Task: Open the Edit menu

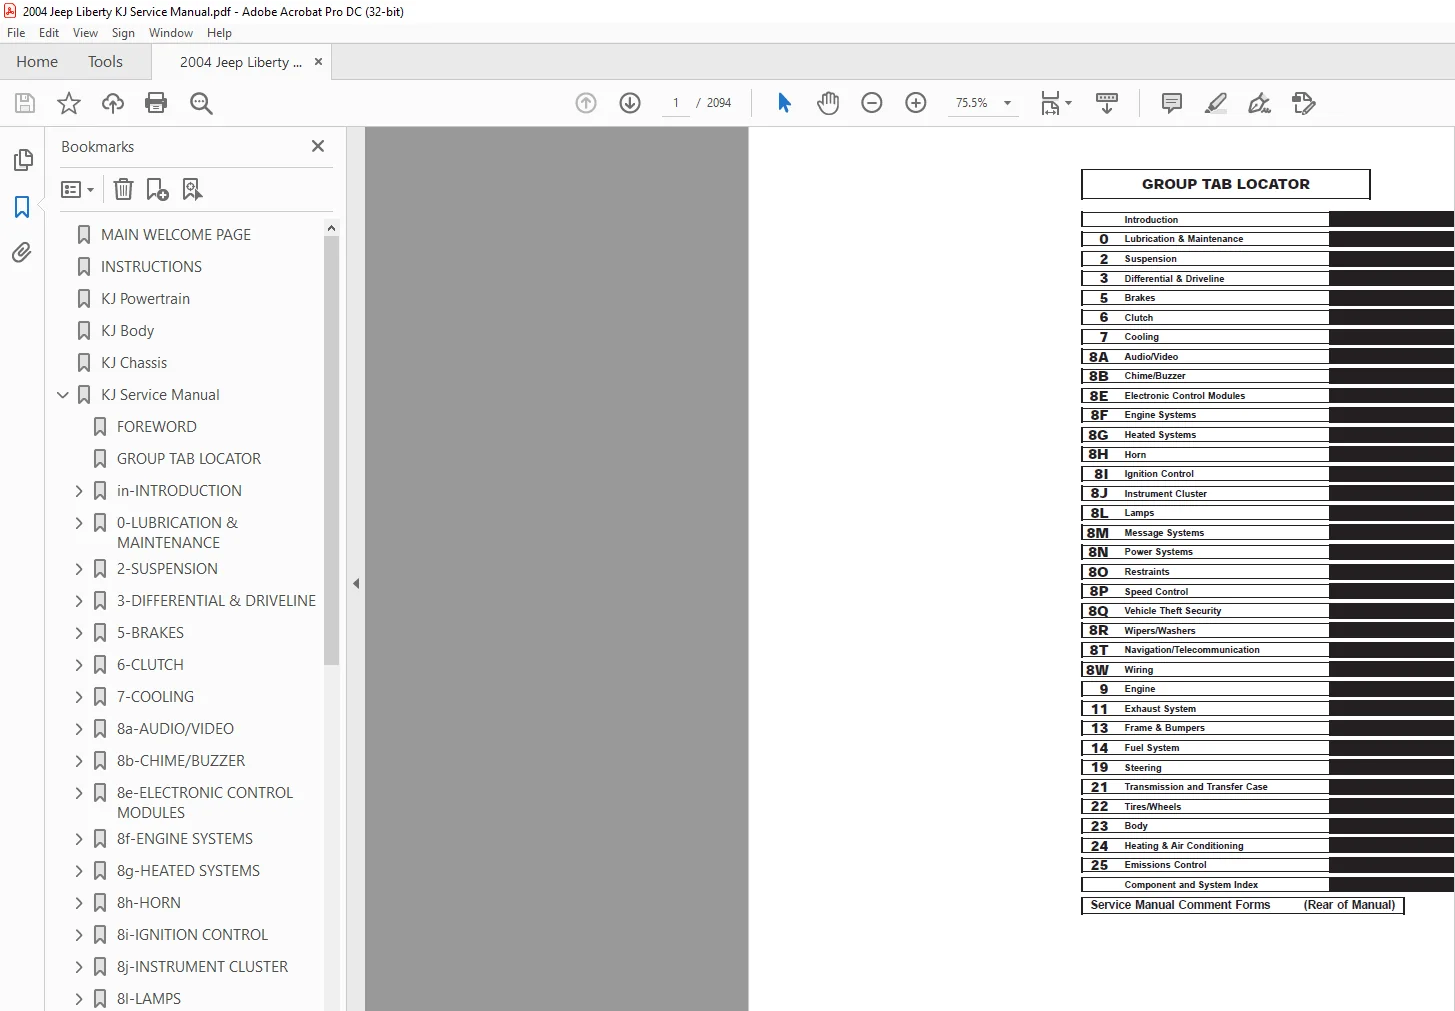Action: [x=49, y=33]
